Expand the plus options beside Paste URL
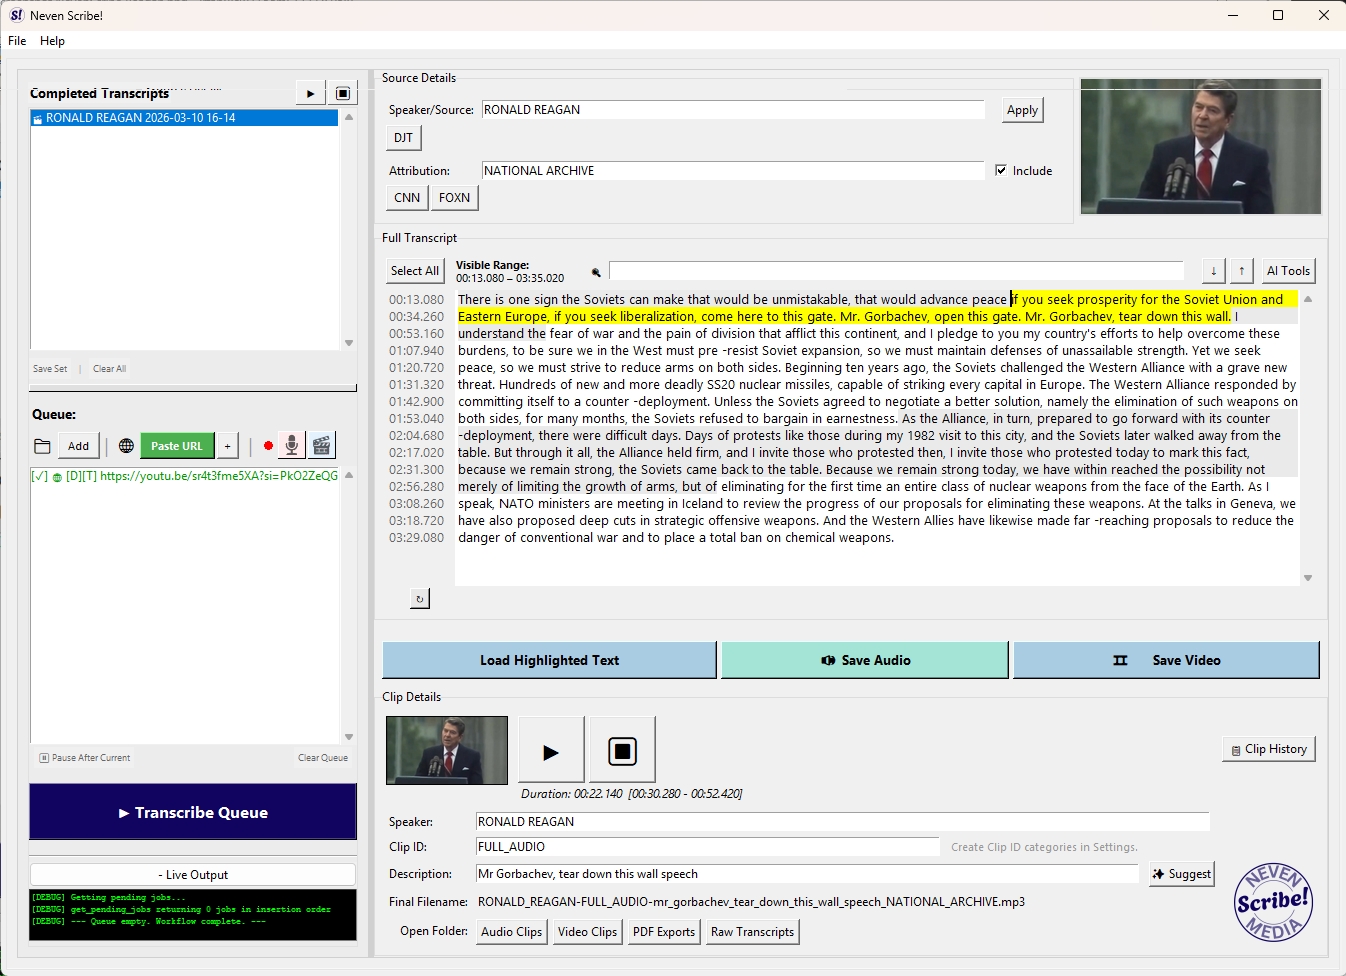This screenshot has height=976, width=1346. pyautogui.click(x=228, y=446)
